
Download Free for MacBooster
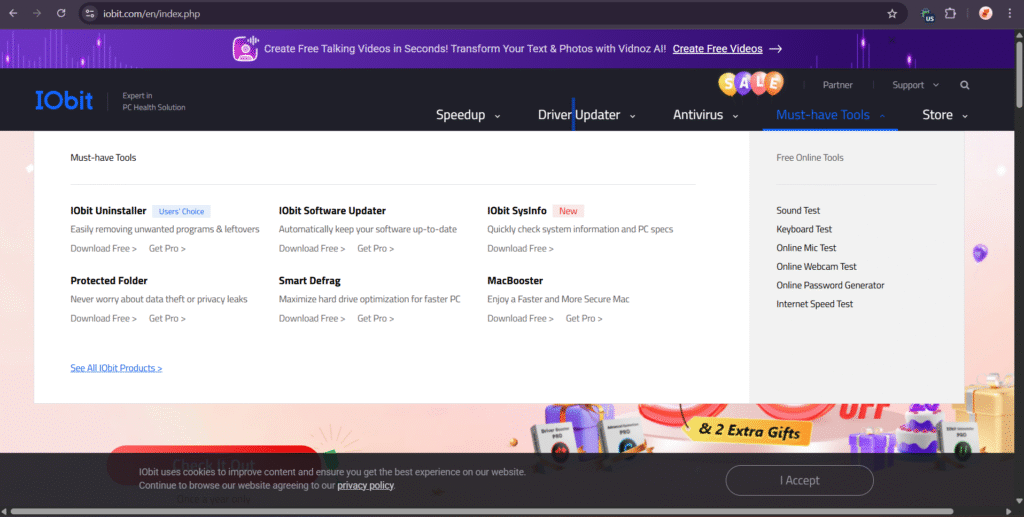click(x=520, y=319)
